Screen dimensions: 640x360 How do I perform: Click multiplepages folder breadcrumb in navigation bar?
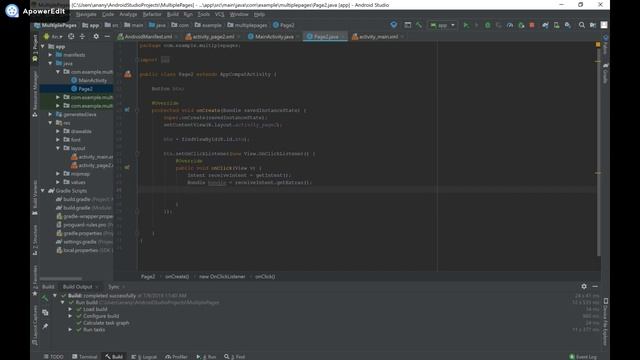[247, 25]
